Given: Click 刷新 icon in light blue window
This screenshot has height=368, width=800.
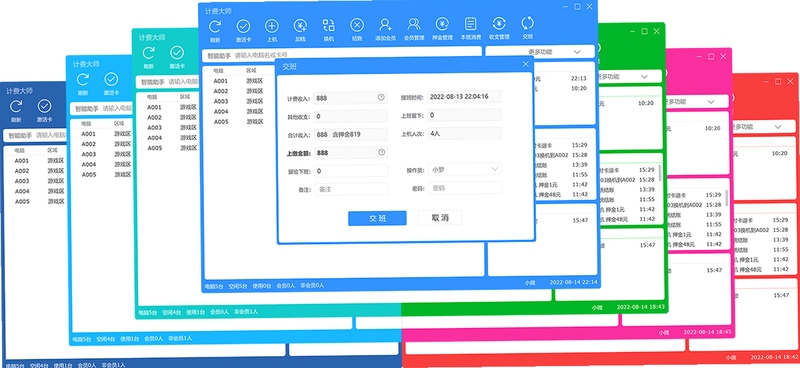Looking at the screenshot, I should (x=83, y=79).
